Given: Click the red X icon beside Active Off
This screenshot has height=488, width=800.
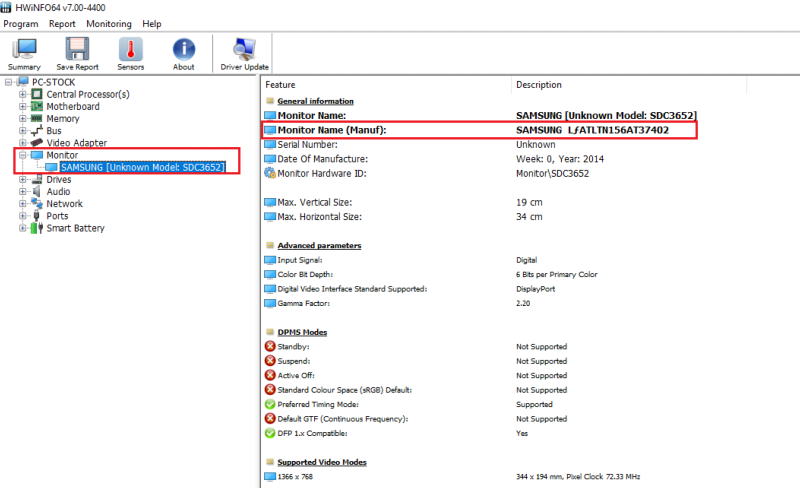Looking at the screenshot, I should pos(270,375).
